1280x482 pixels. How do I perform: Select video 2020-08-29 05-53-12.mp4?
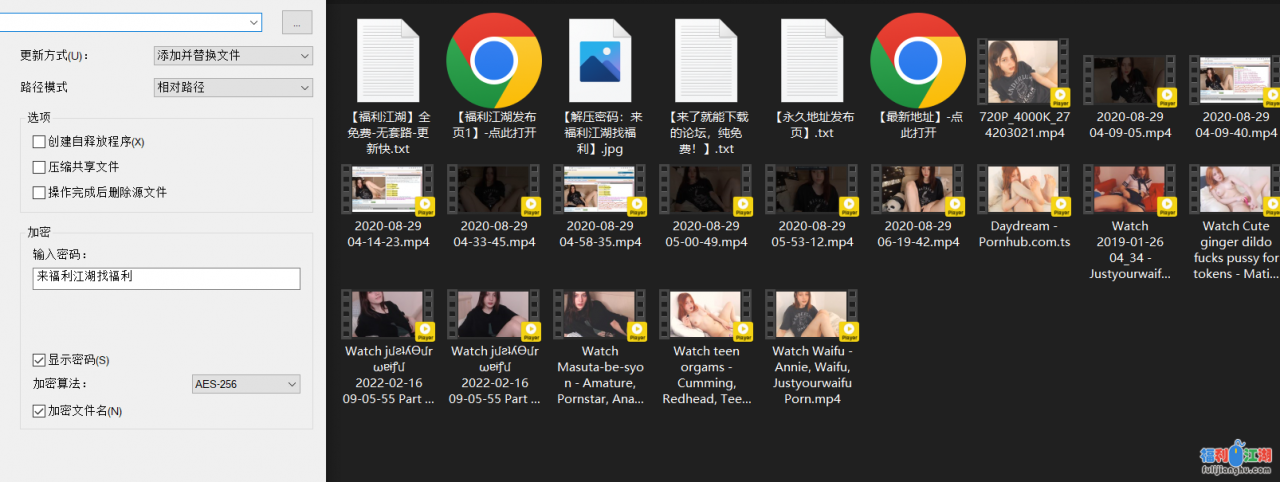point(811,191)
